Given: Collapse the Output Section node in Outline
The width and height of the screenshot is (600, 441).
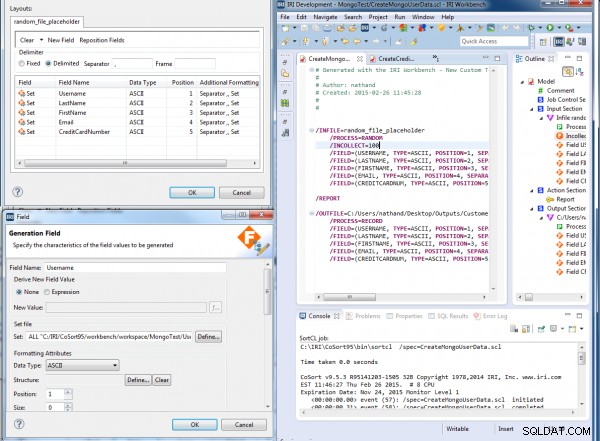Looking at the screenshot, I should click(x=532, y=209).
